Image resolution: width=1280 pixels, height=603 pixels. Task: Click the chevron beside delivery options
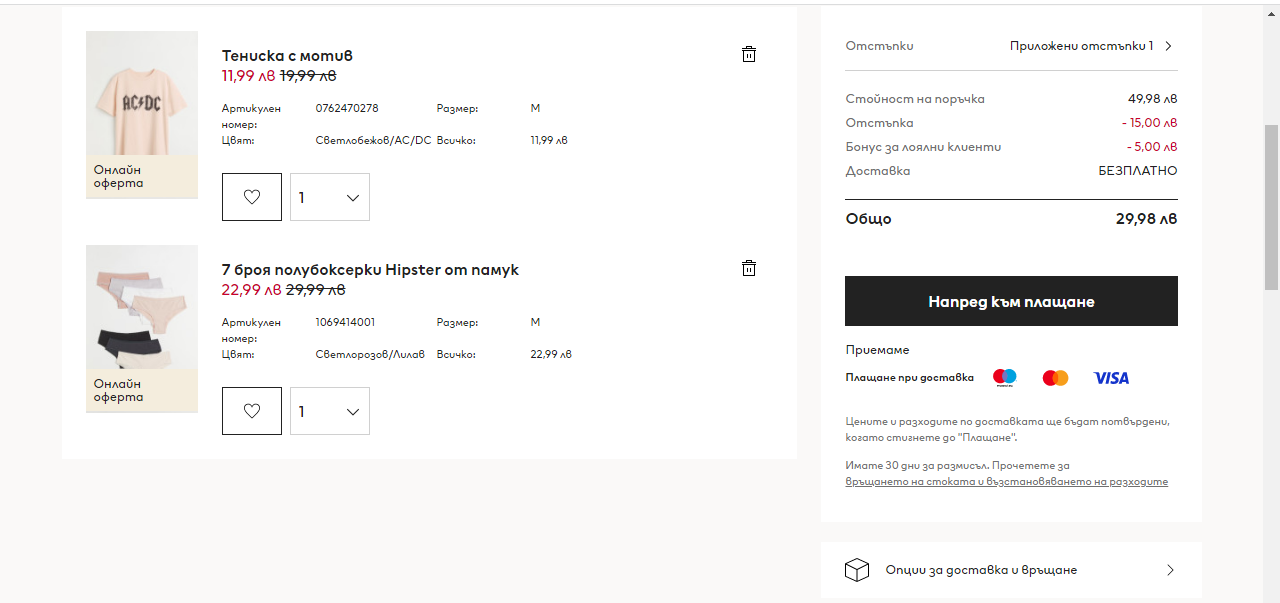[1170, 570]
